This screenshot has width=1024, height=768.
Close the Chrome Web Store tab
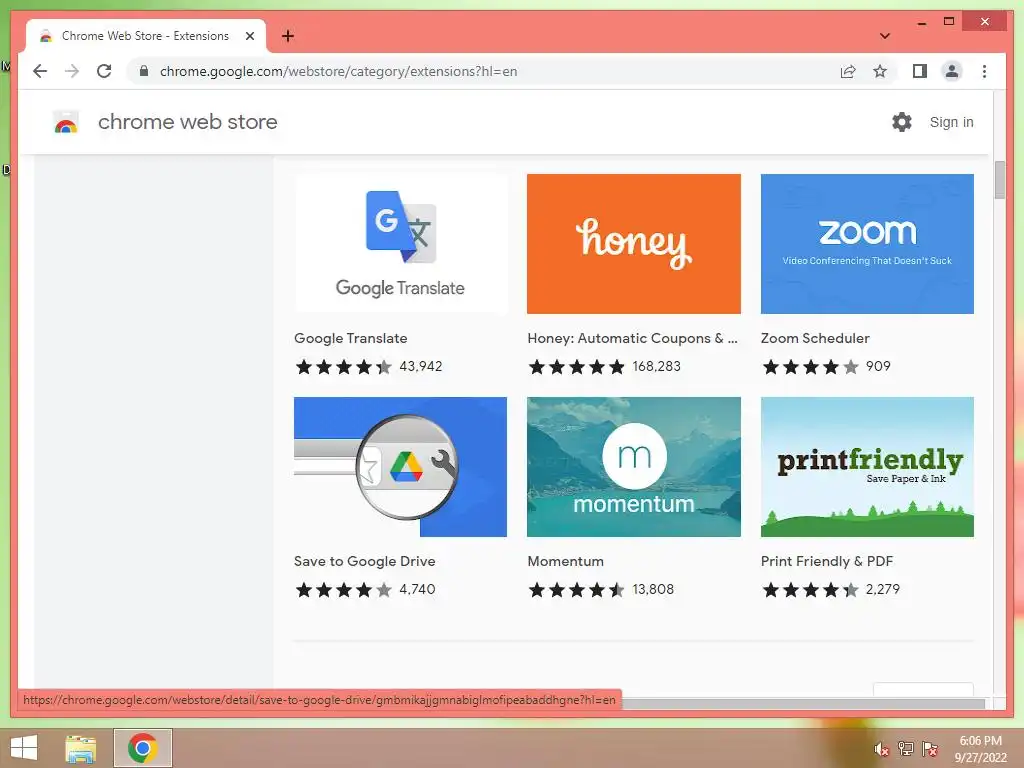249,36
